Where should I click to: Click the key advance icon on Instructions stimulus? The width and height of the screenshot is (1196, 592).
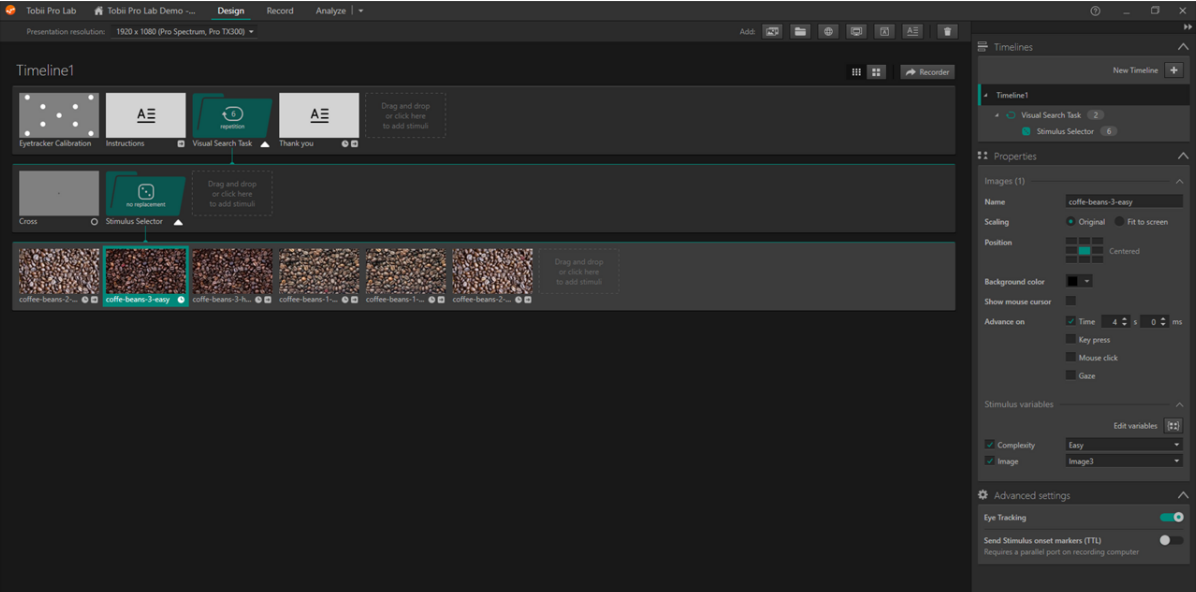pyautogui.click(x=182, y=143)
